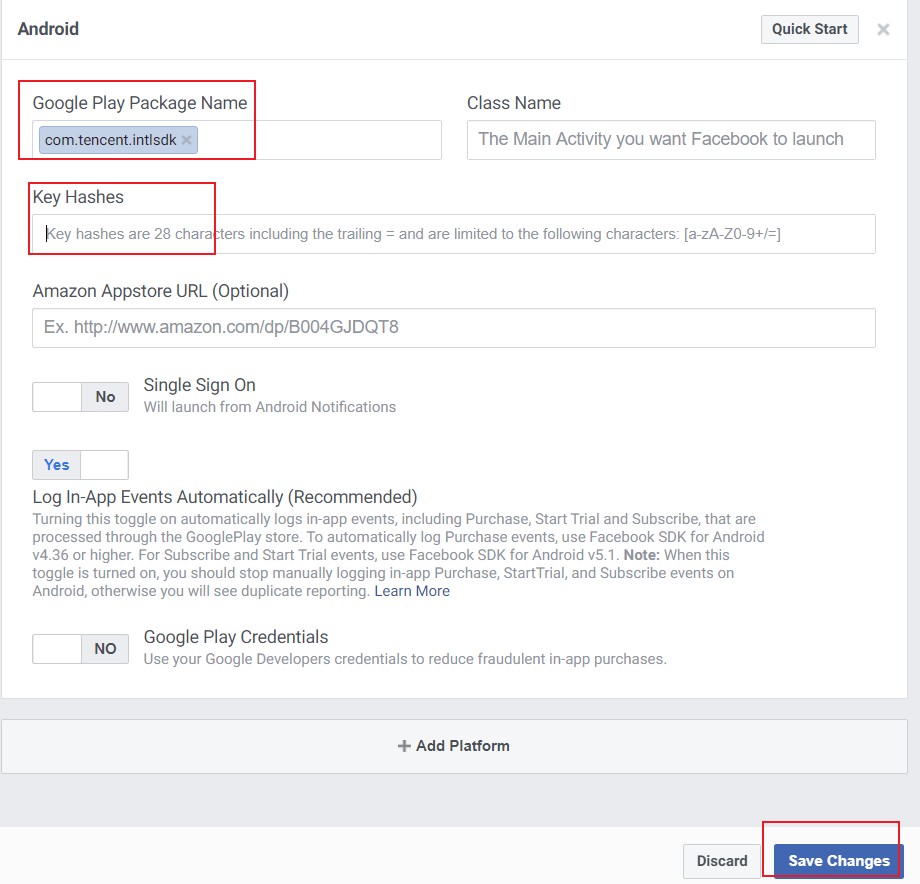Image resolution: width=920 pixels, height=884 pixels.
Task: Click the Yes side of the events toggle
Action: pos(55,464)
